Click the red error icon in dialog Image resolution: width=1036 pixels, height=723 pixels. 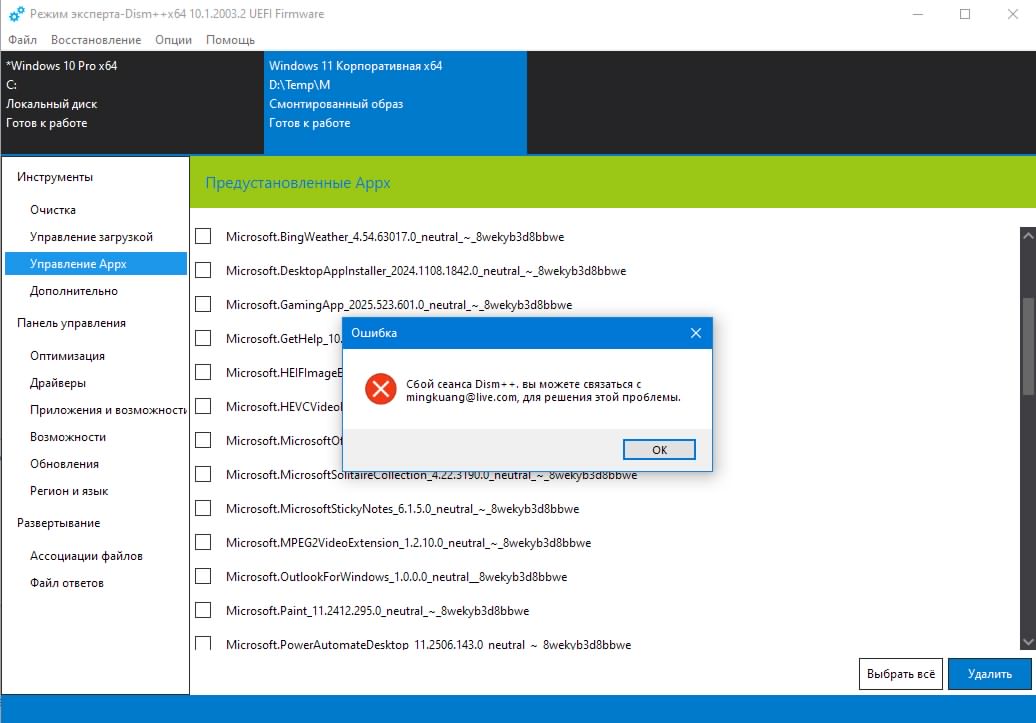pyautogui.click(x=380, y=389)
